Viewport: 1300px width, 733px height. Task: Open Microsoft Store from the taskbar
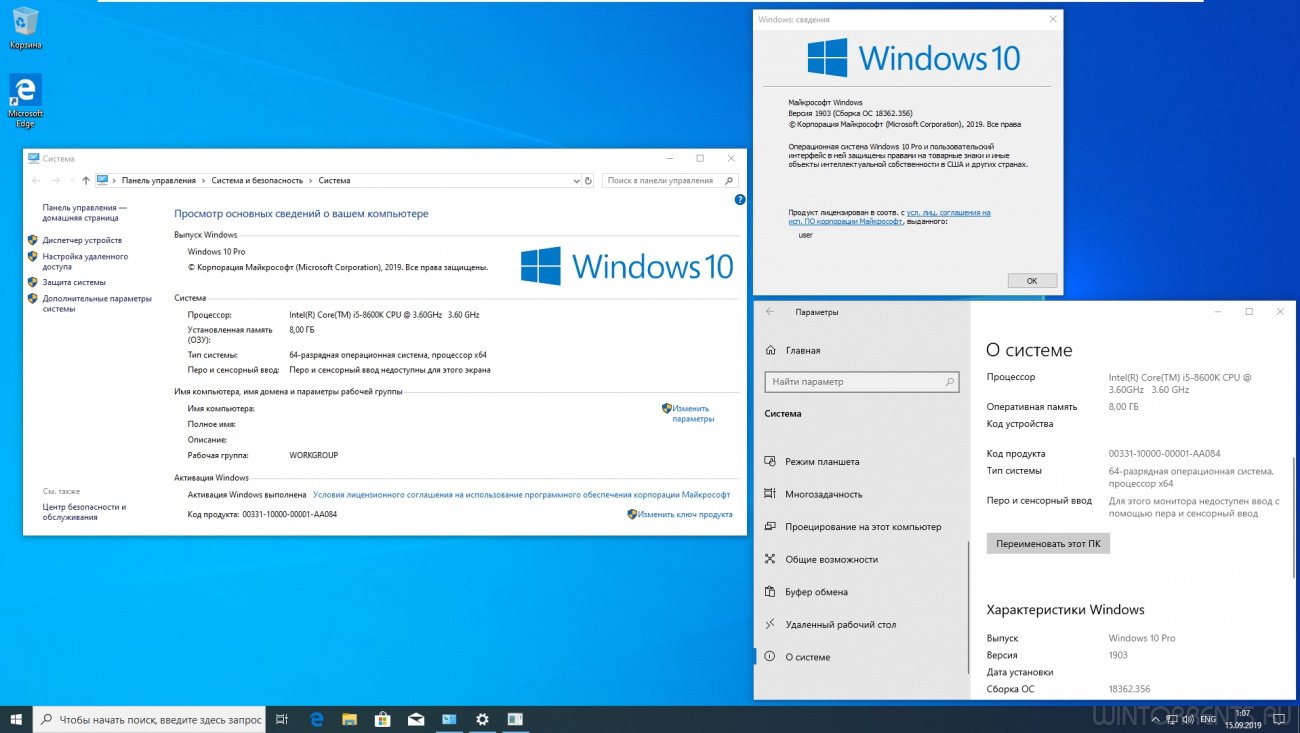tap(382, 719)
